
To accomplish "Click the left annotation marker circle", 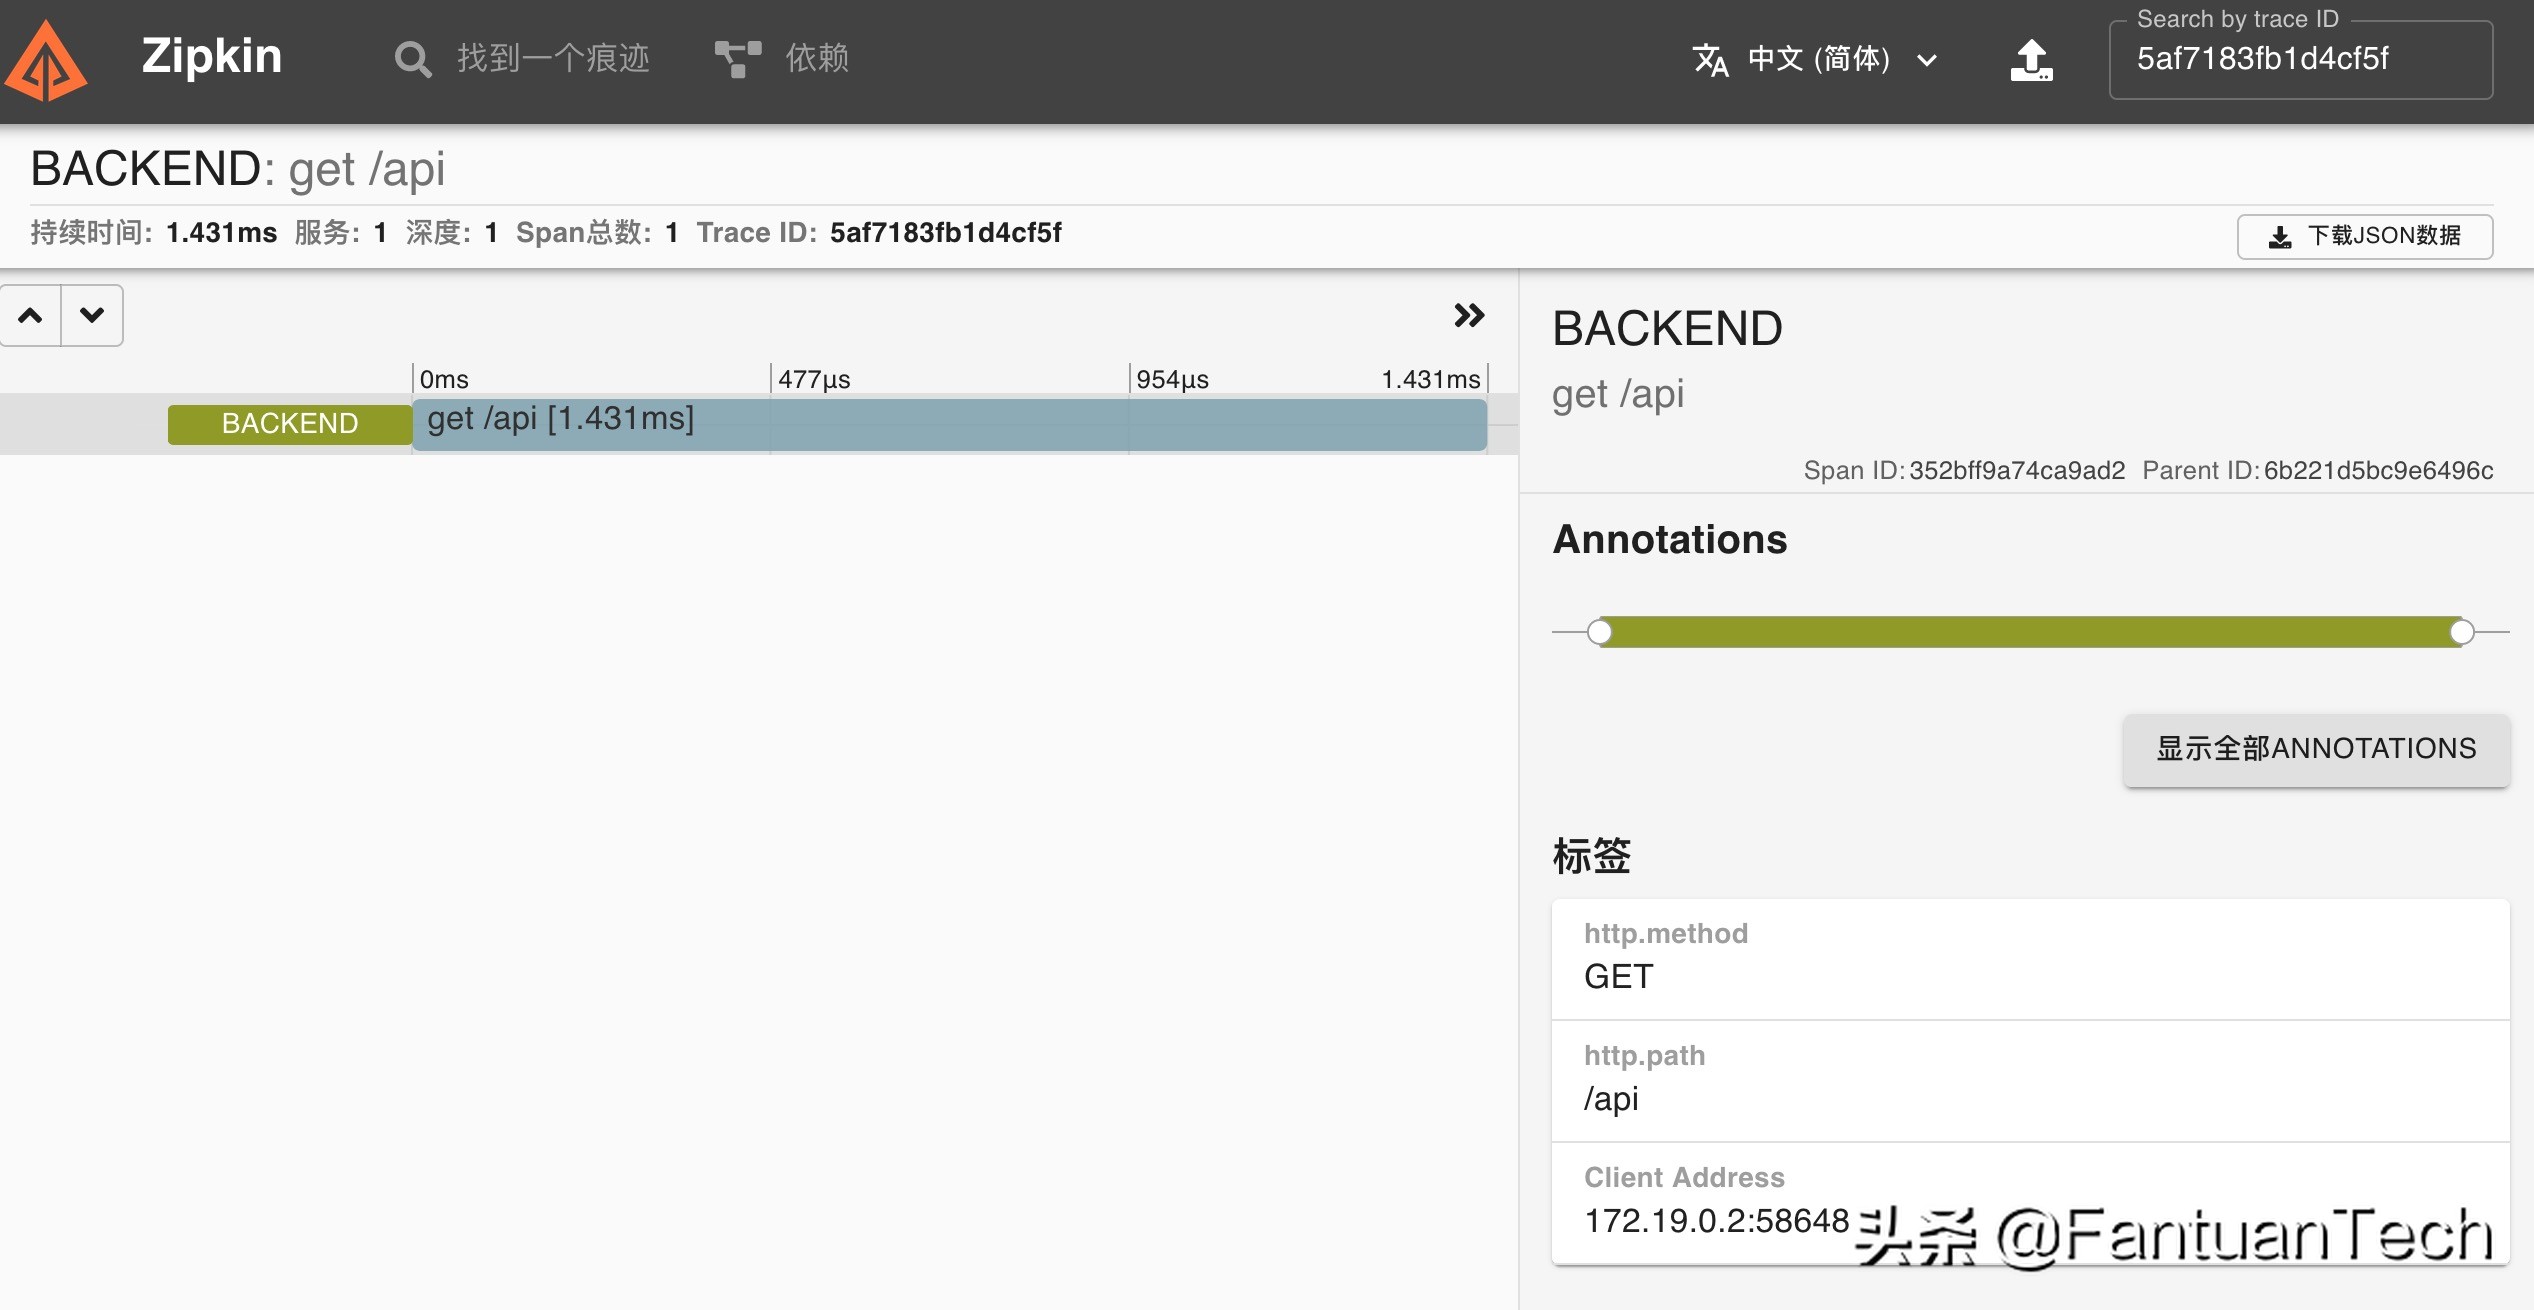I will click(1600, 632).
